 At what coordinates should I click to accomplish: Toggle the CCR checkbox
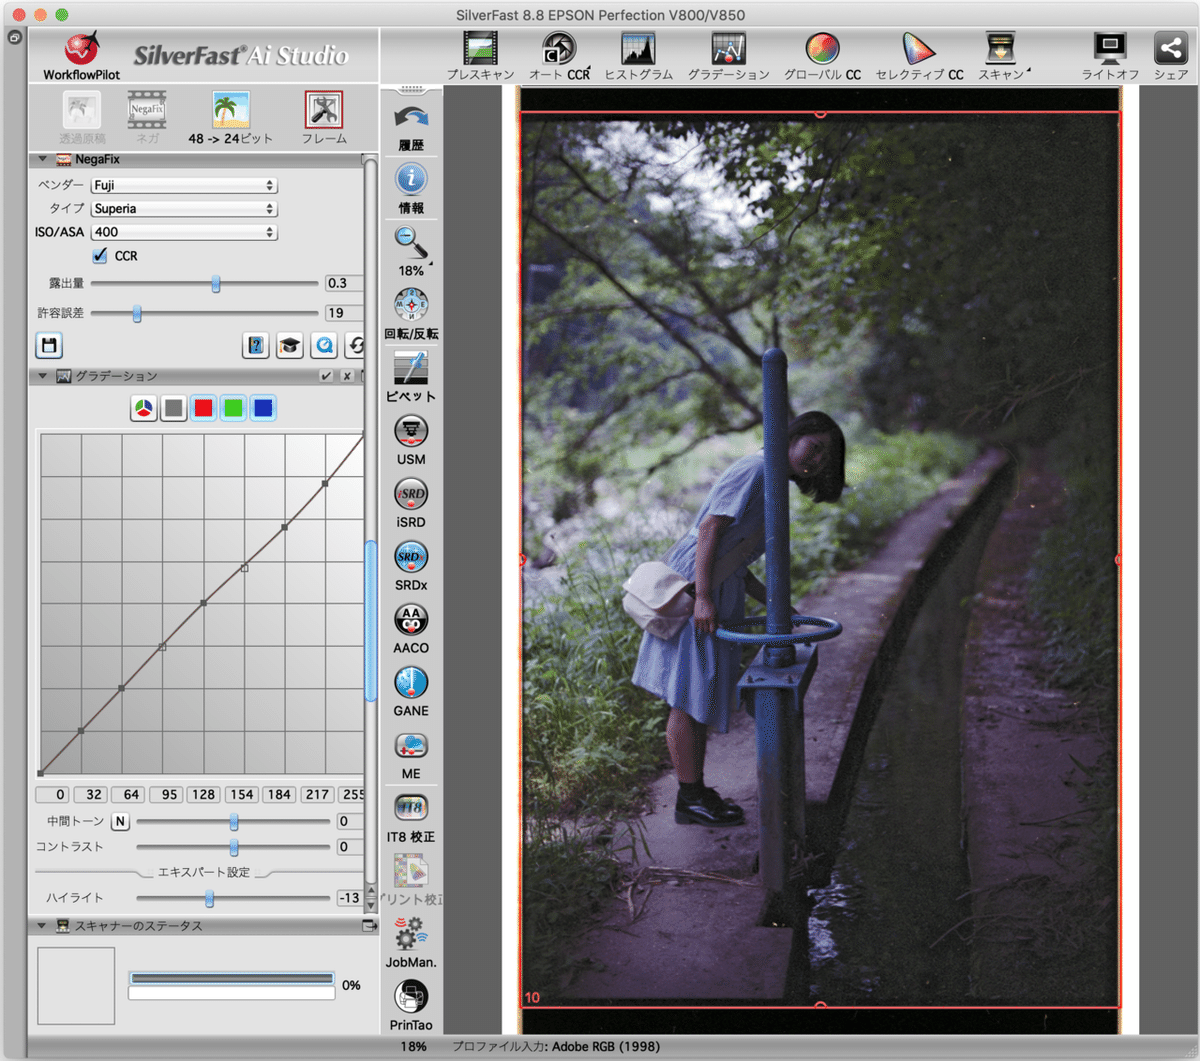tap(100, 256)
